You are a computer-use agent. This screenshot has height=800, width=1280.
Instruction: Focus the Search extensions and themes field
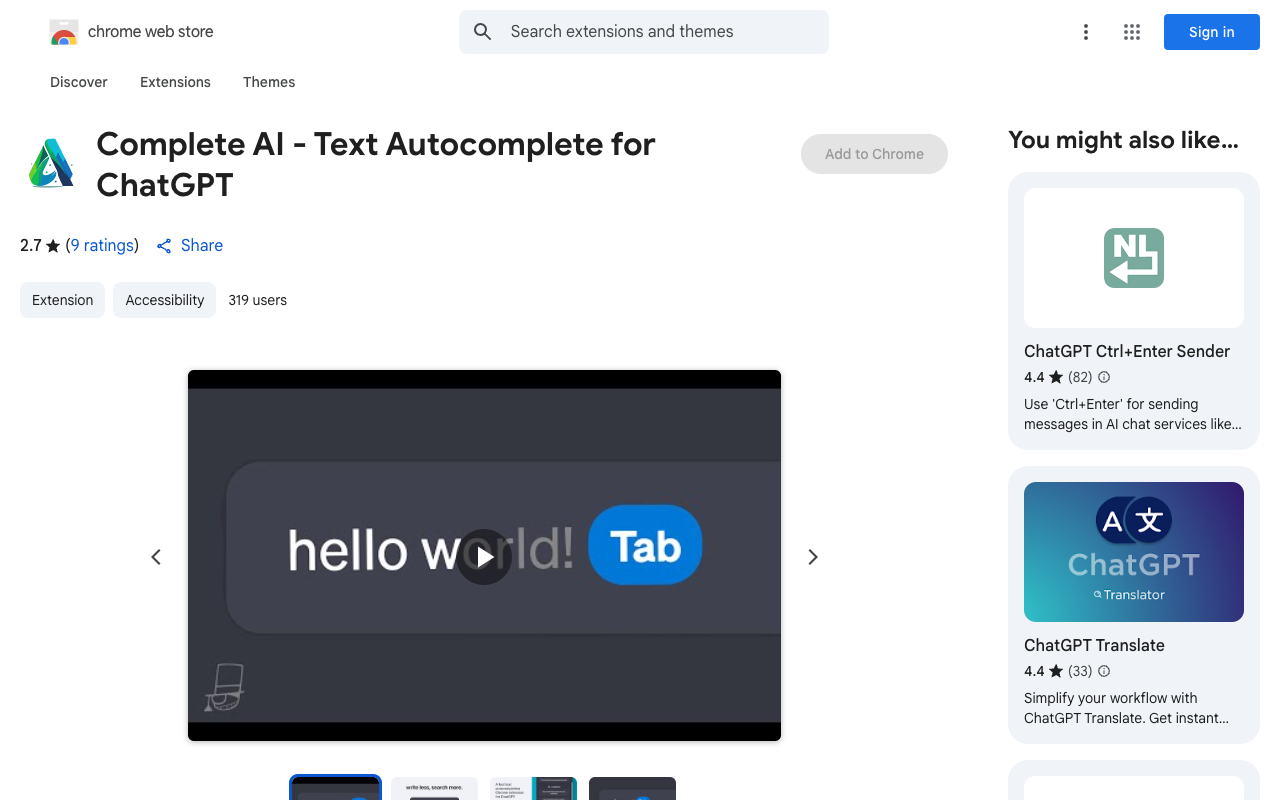click(644, 32)
